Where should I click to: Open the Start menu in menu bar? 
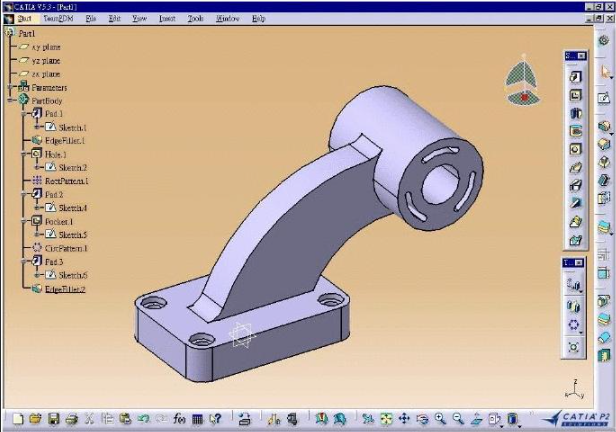24,18
